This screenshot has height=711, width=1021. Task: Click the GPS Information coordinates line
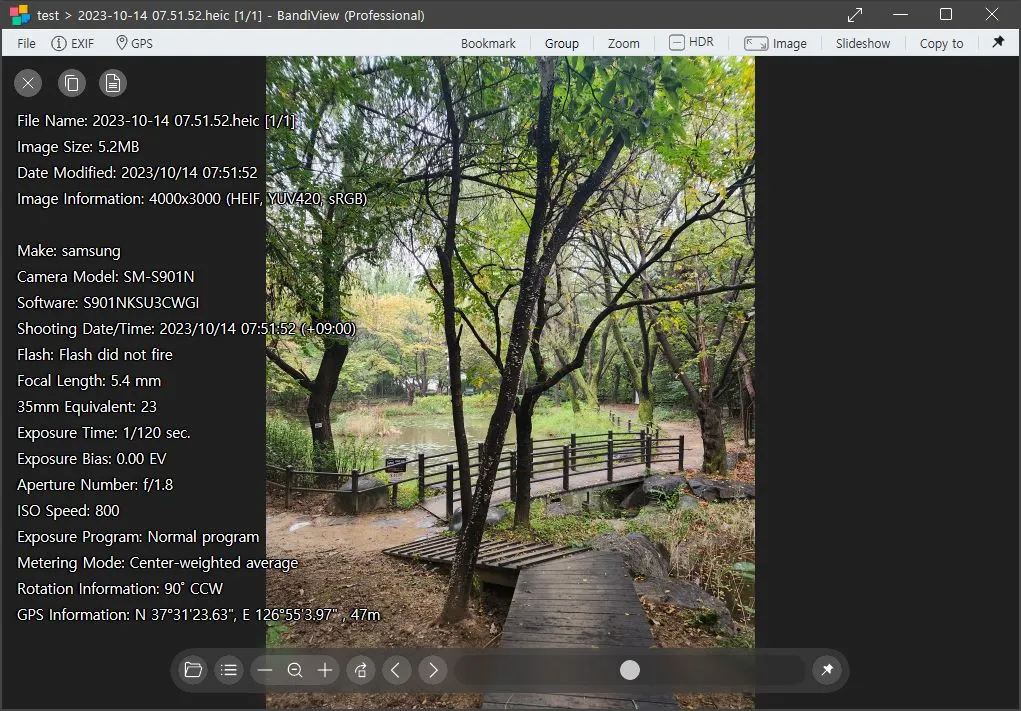click(x=199, y=616)
